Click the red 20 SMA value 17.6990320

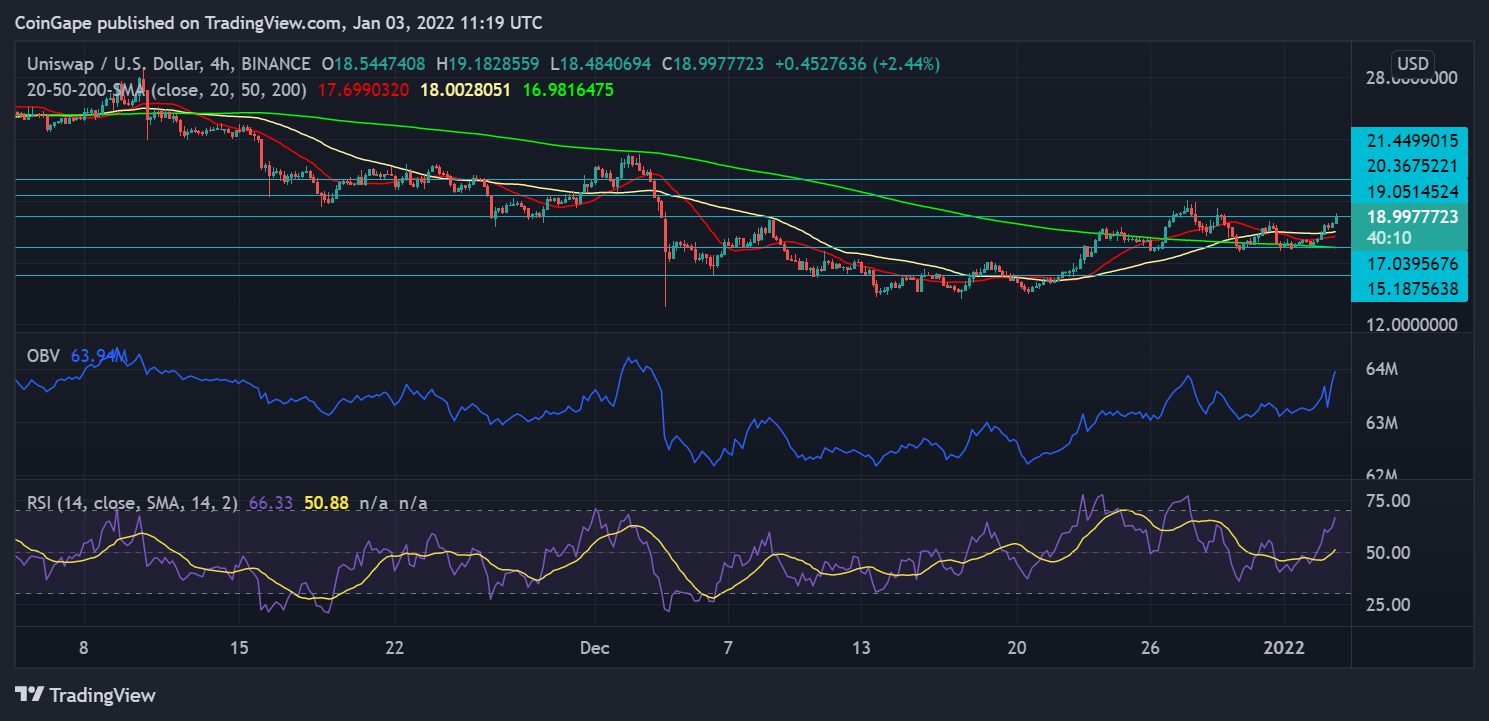tap(364, 90)
